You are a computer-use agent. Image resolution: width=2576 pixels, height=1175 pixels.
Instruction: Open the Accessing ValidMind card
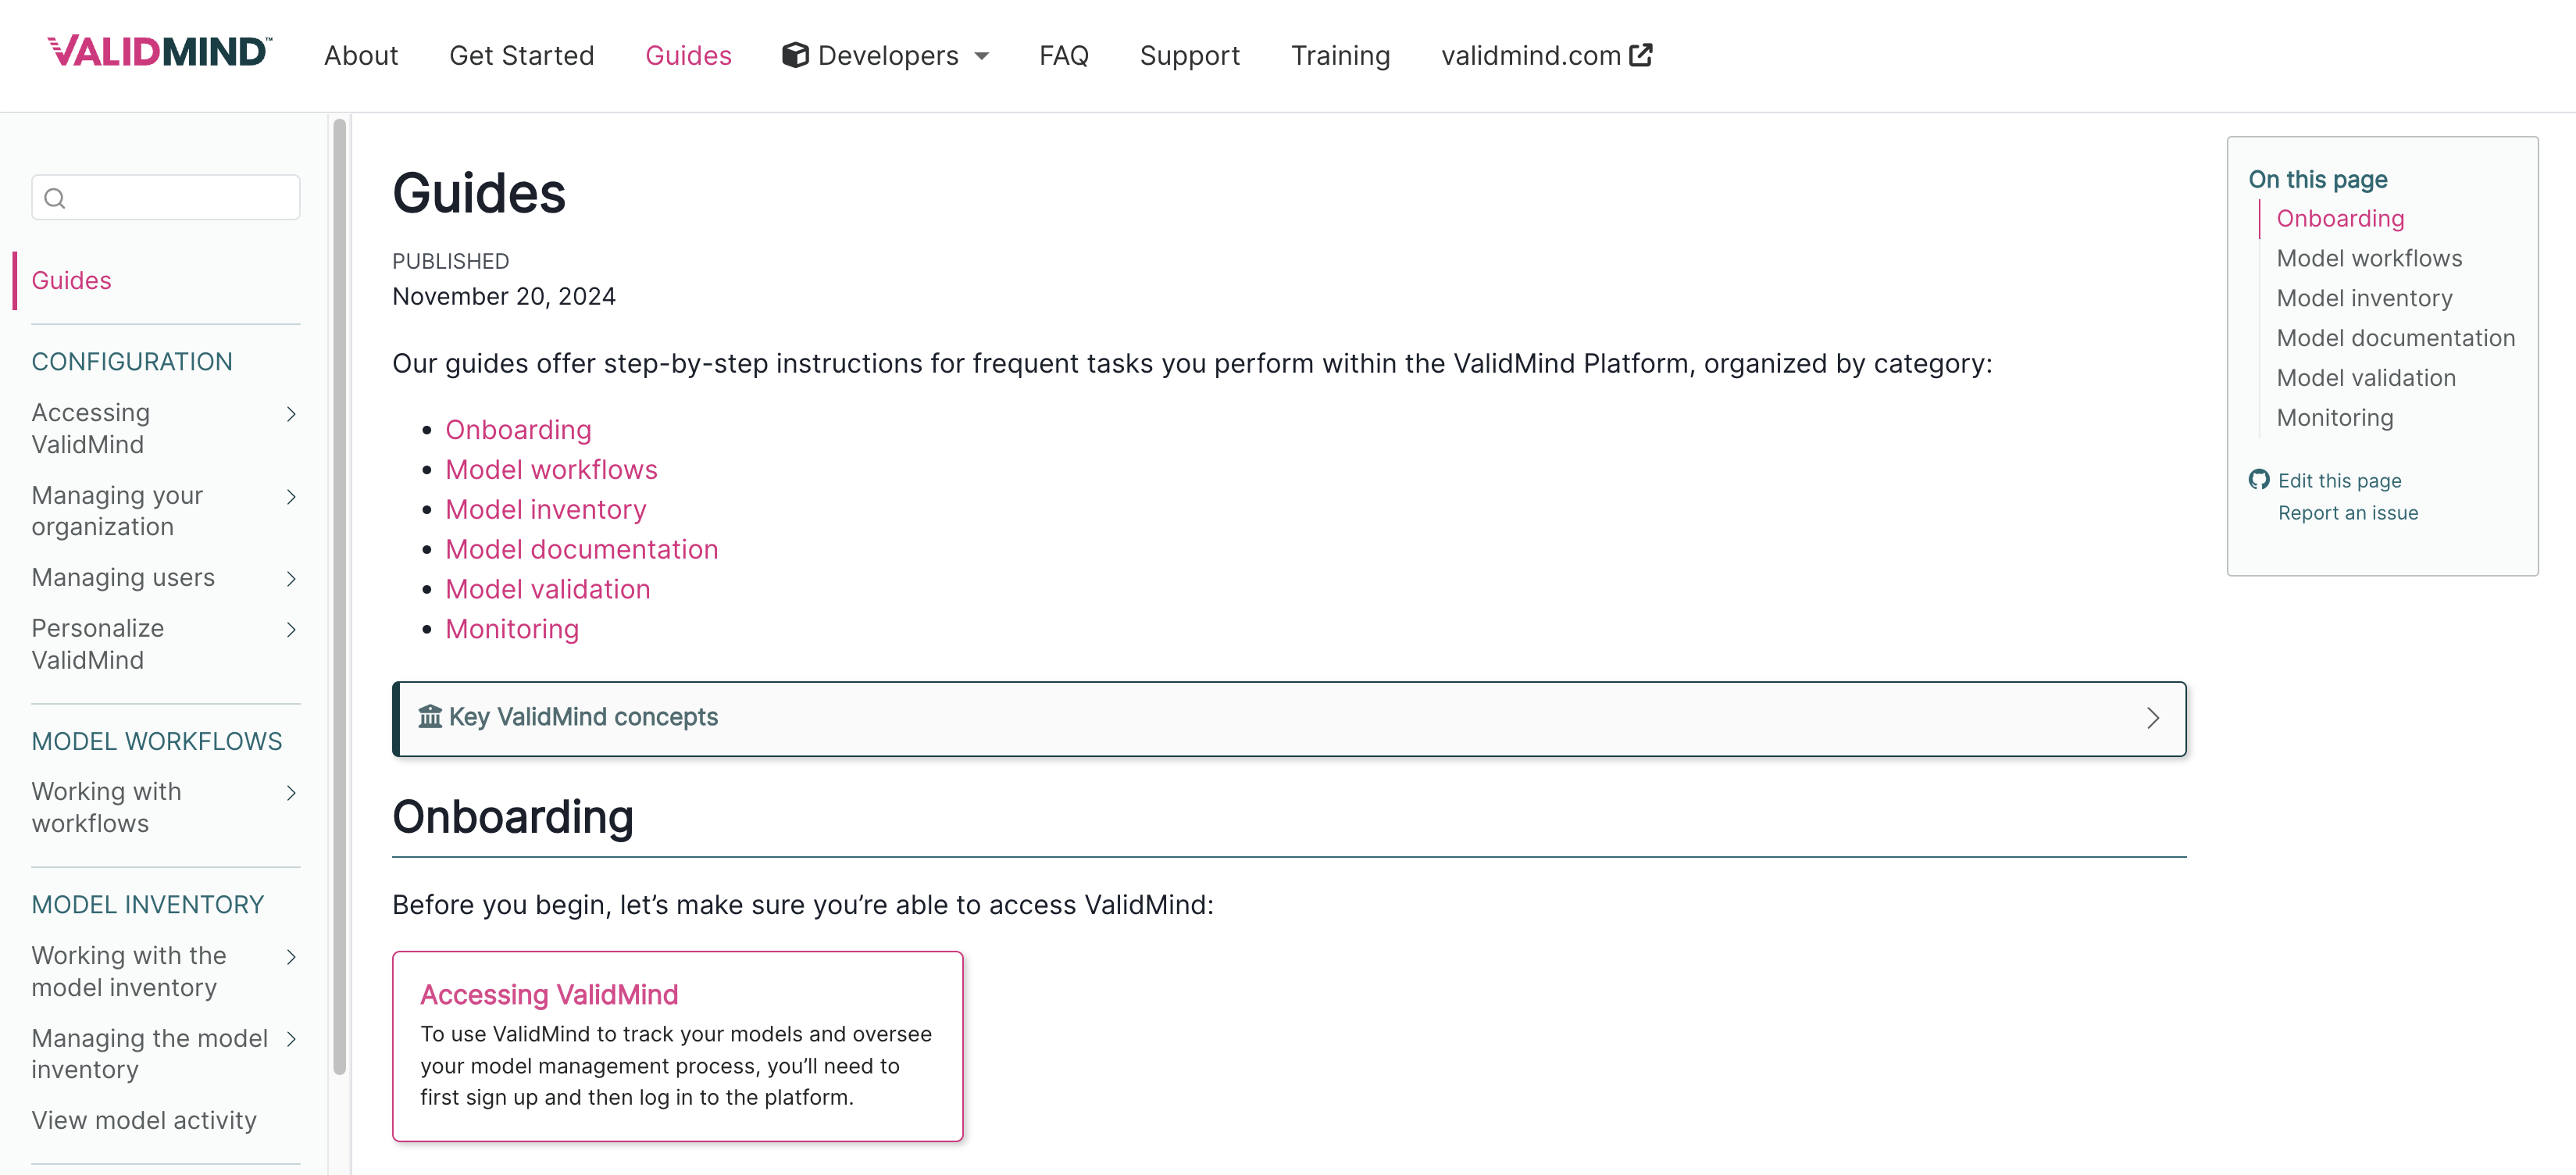coord(548,994)
